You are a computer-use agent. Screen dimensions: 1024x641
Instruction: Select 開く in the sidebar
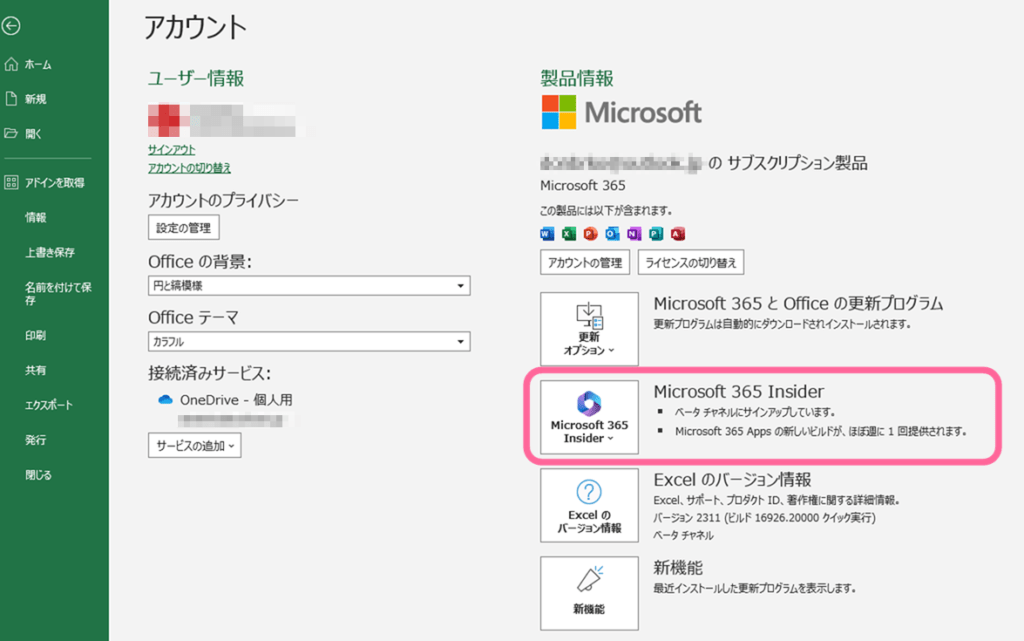point(33,134)
